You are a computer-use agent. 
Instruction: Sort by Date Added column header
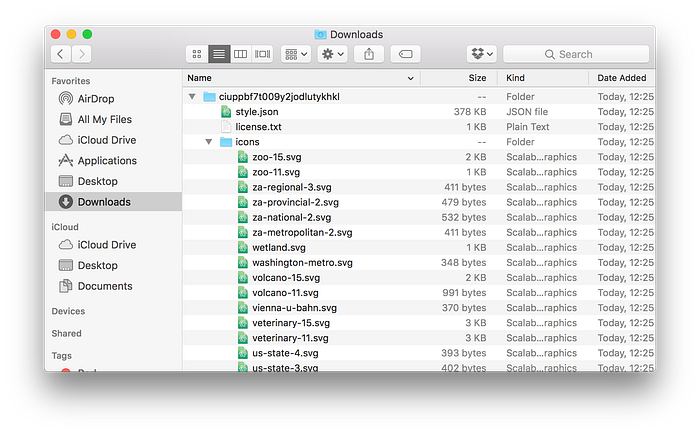tap(621, 78)
